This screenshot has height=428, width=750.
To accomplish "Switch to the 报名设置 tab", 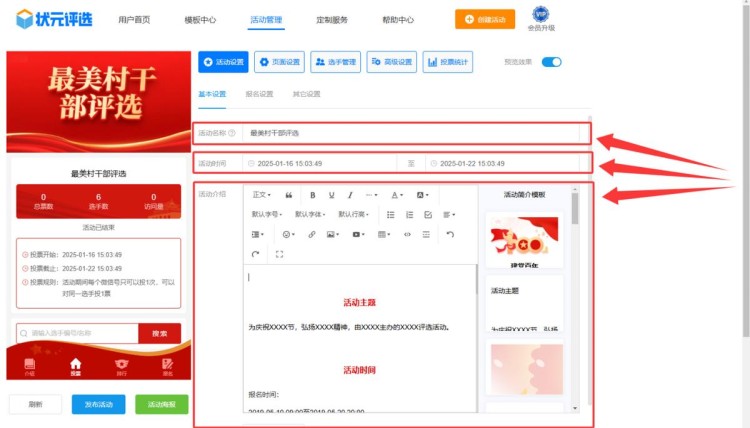I will click(x=259, y=94).
